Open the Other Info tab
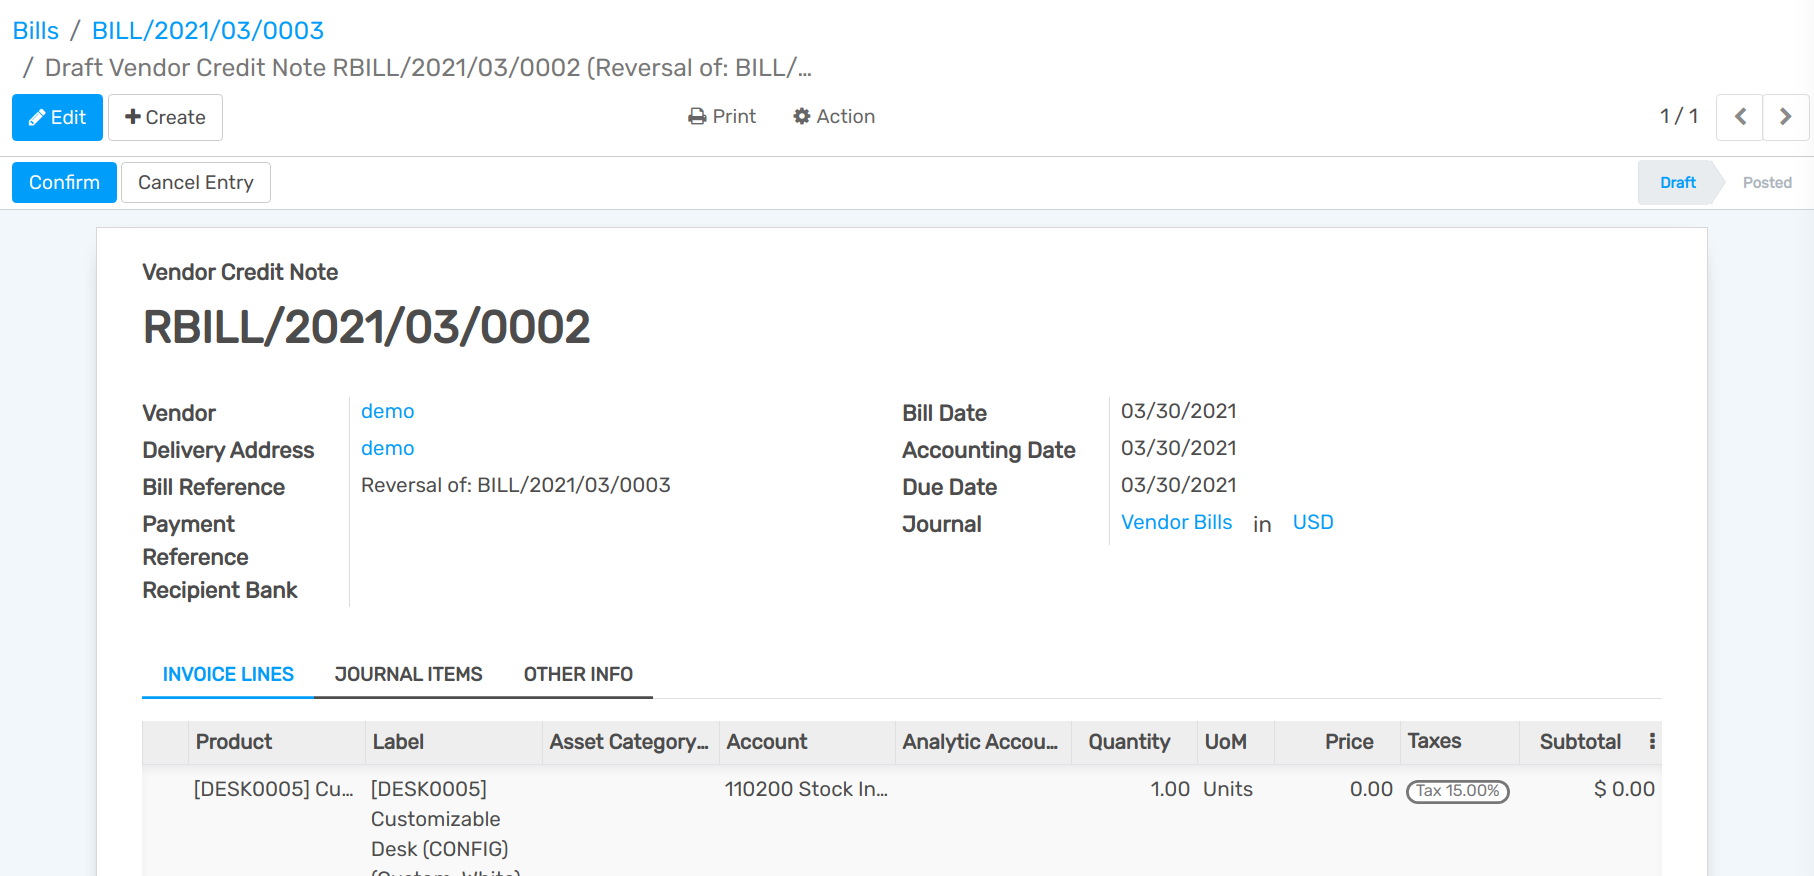 578,674
